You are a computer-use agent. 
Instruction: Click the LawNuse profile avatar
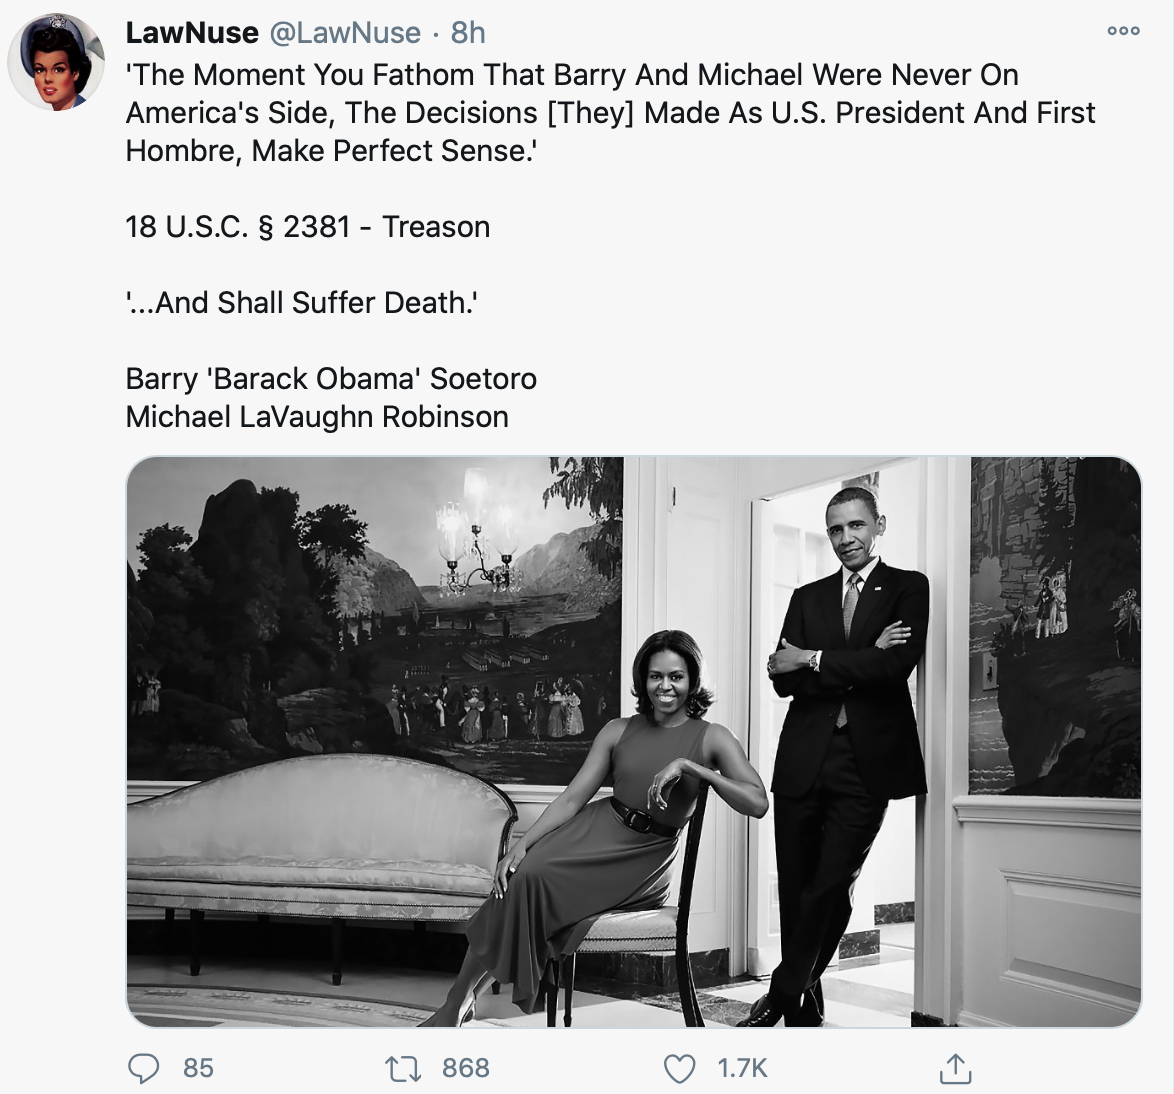pos(56,62)
